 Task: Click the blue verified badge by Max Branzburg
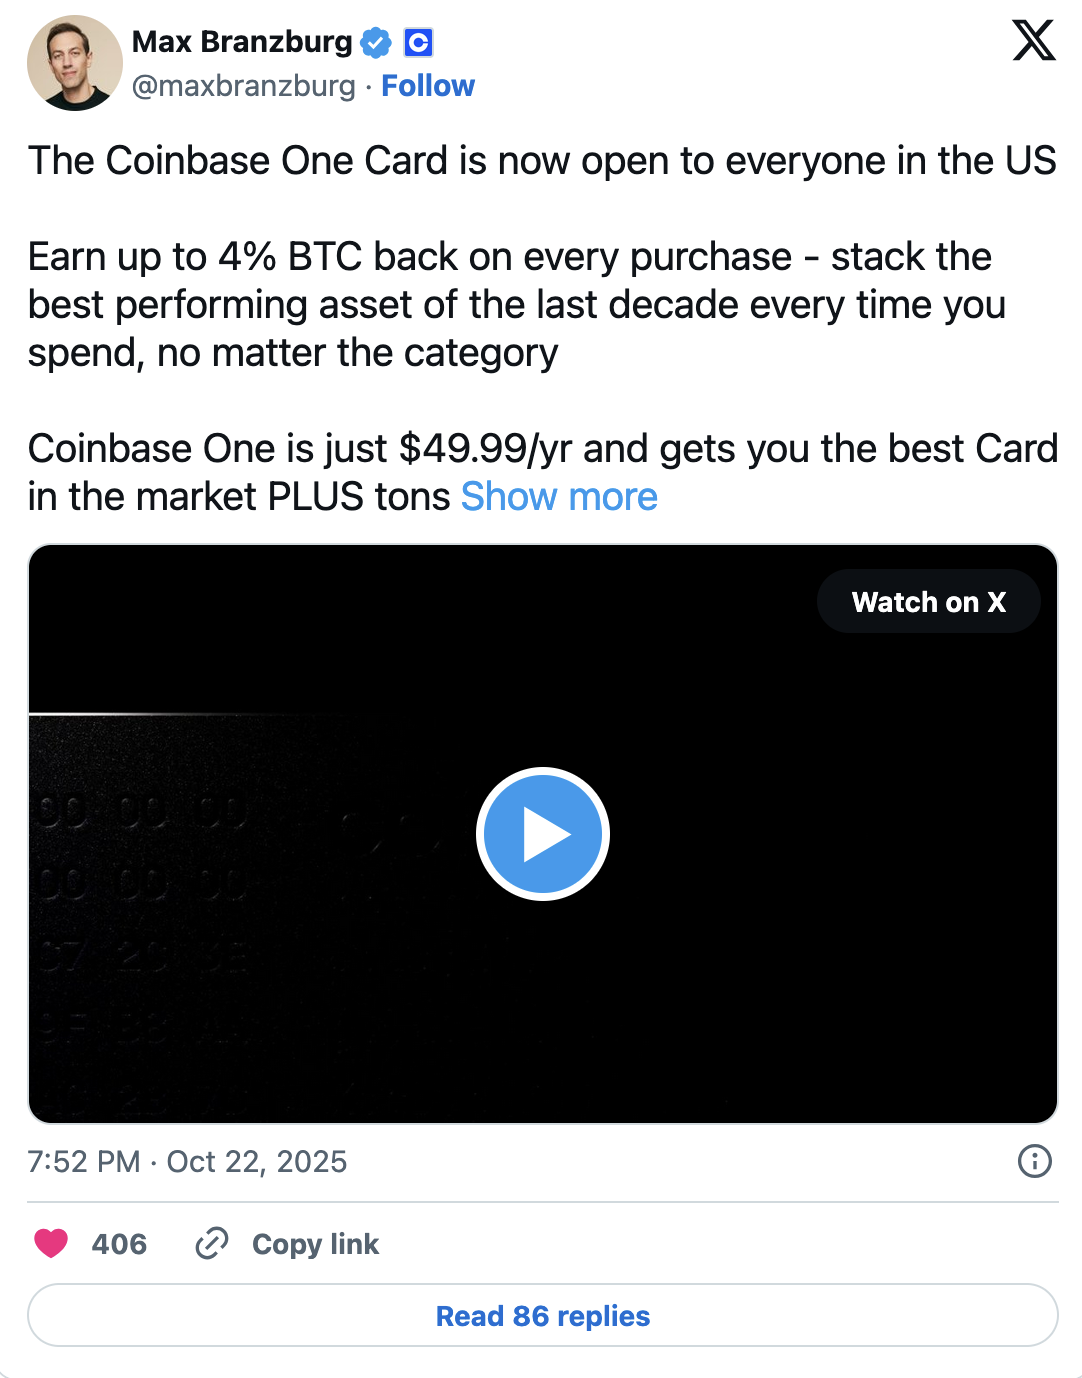375,41
